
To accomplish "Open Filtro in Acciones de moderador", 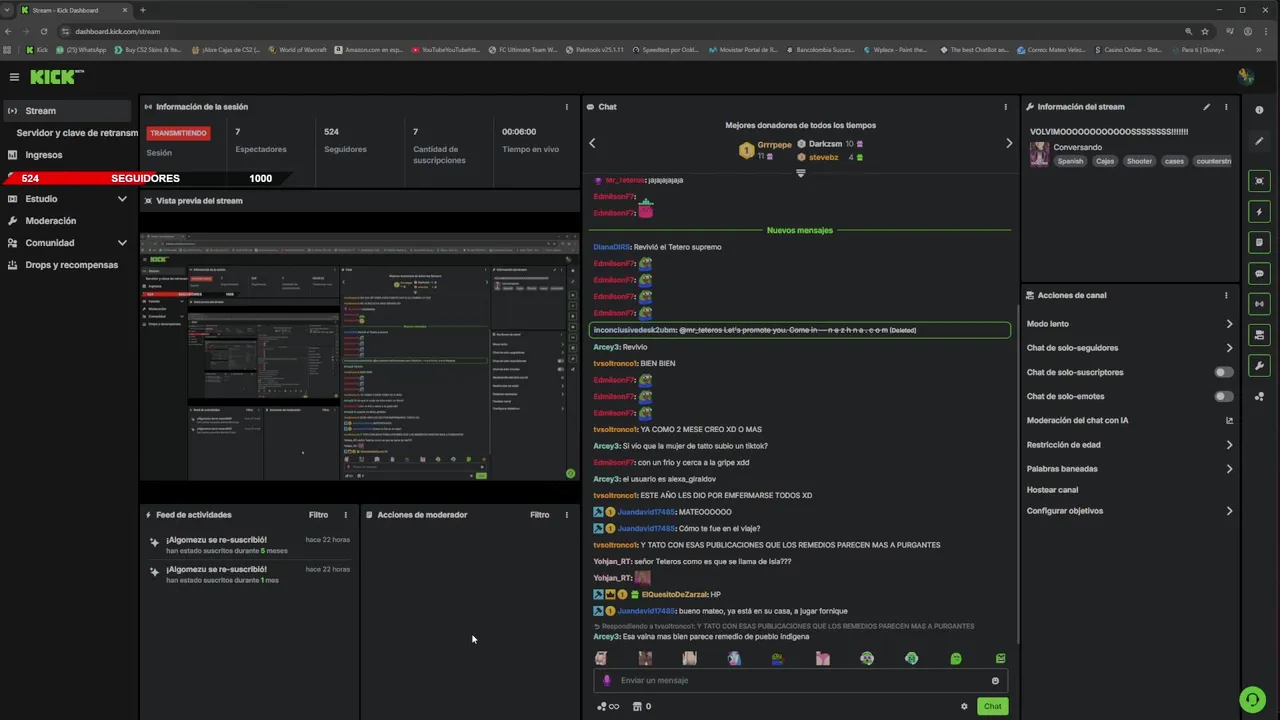I will pyautogui.click(x=540, y=515).
